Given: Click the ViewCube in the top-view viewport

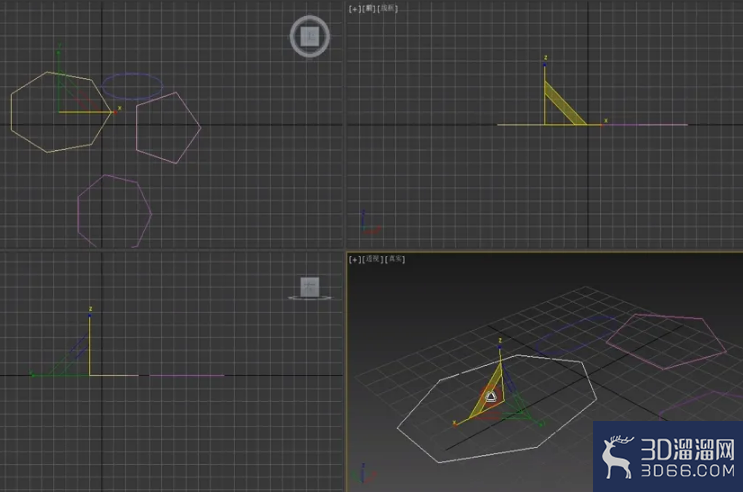Looking at the screenshot, I should click(310, 36).
